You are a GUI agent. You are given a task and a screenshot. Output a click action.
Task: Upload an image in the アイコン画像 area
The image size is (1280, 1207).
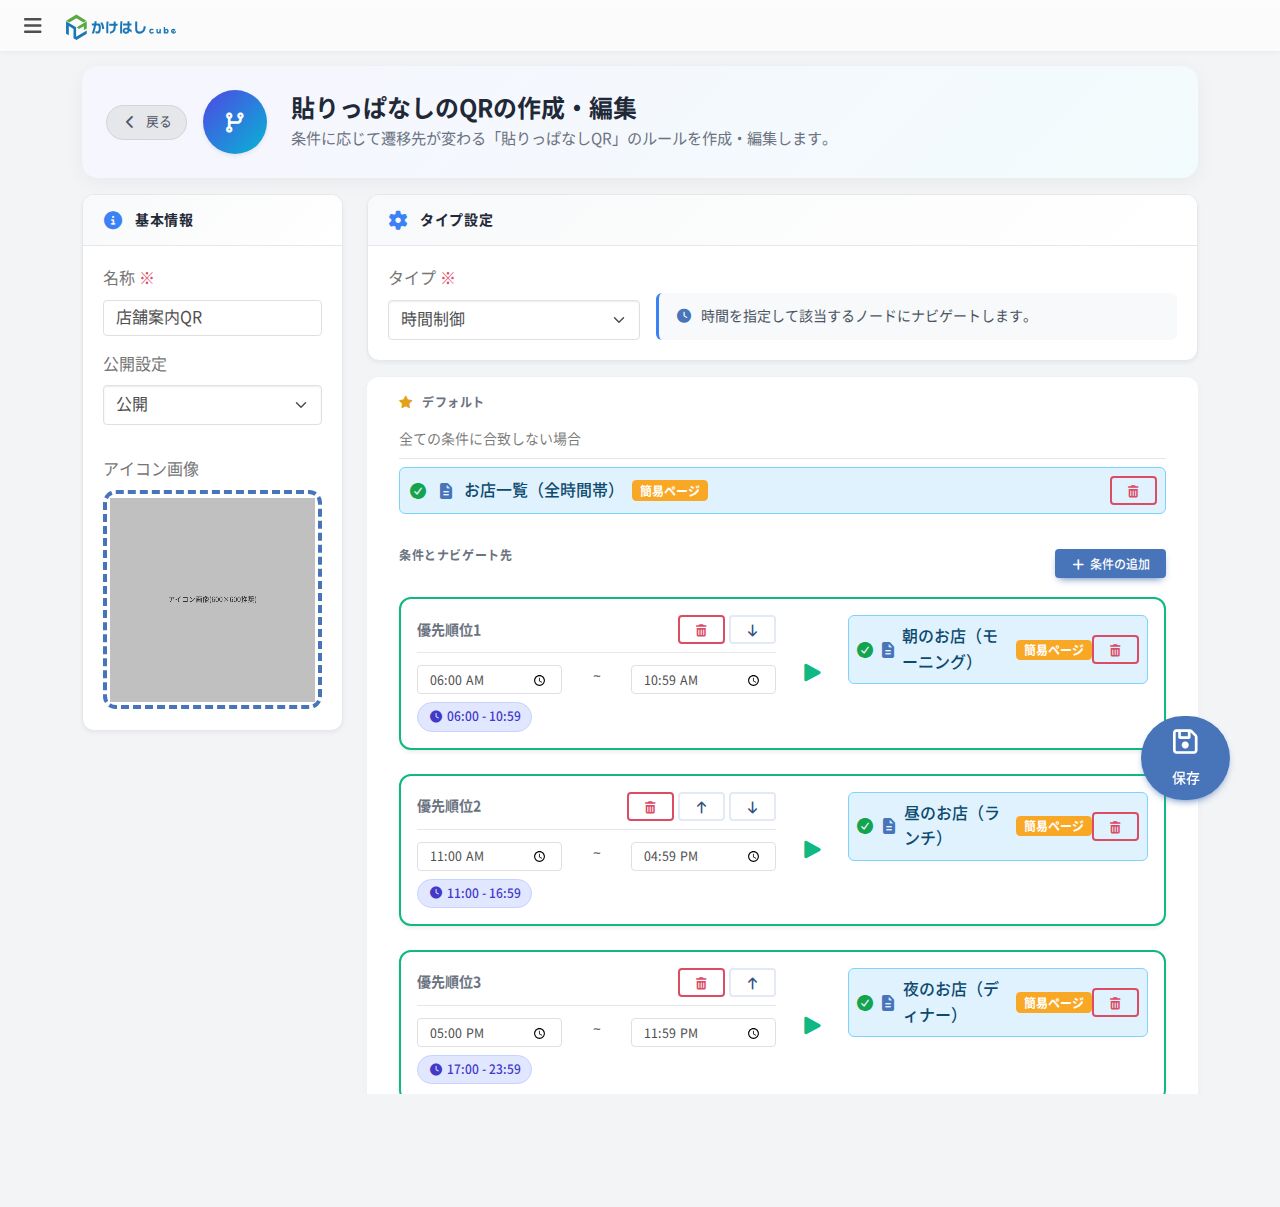tap(212, 599)
